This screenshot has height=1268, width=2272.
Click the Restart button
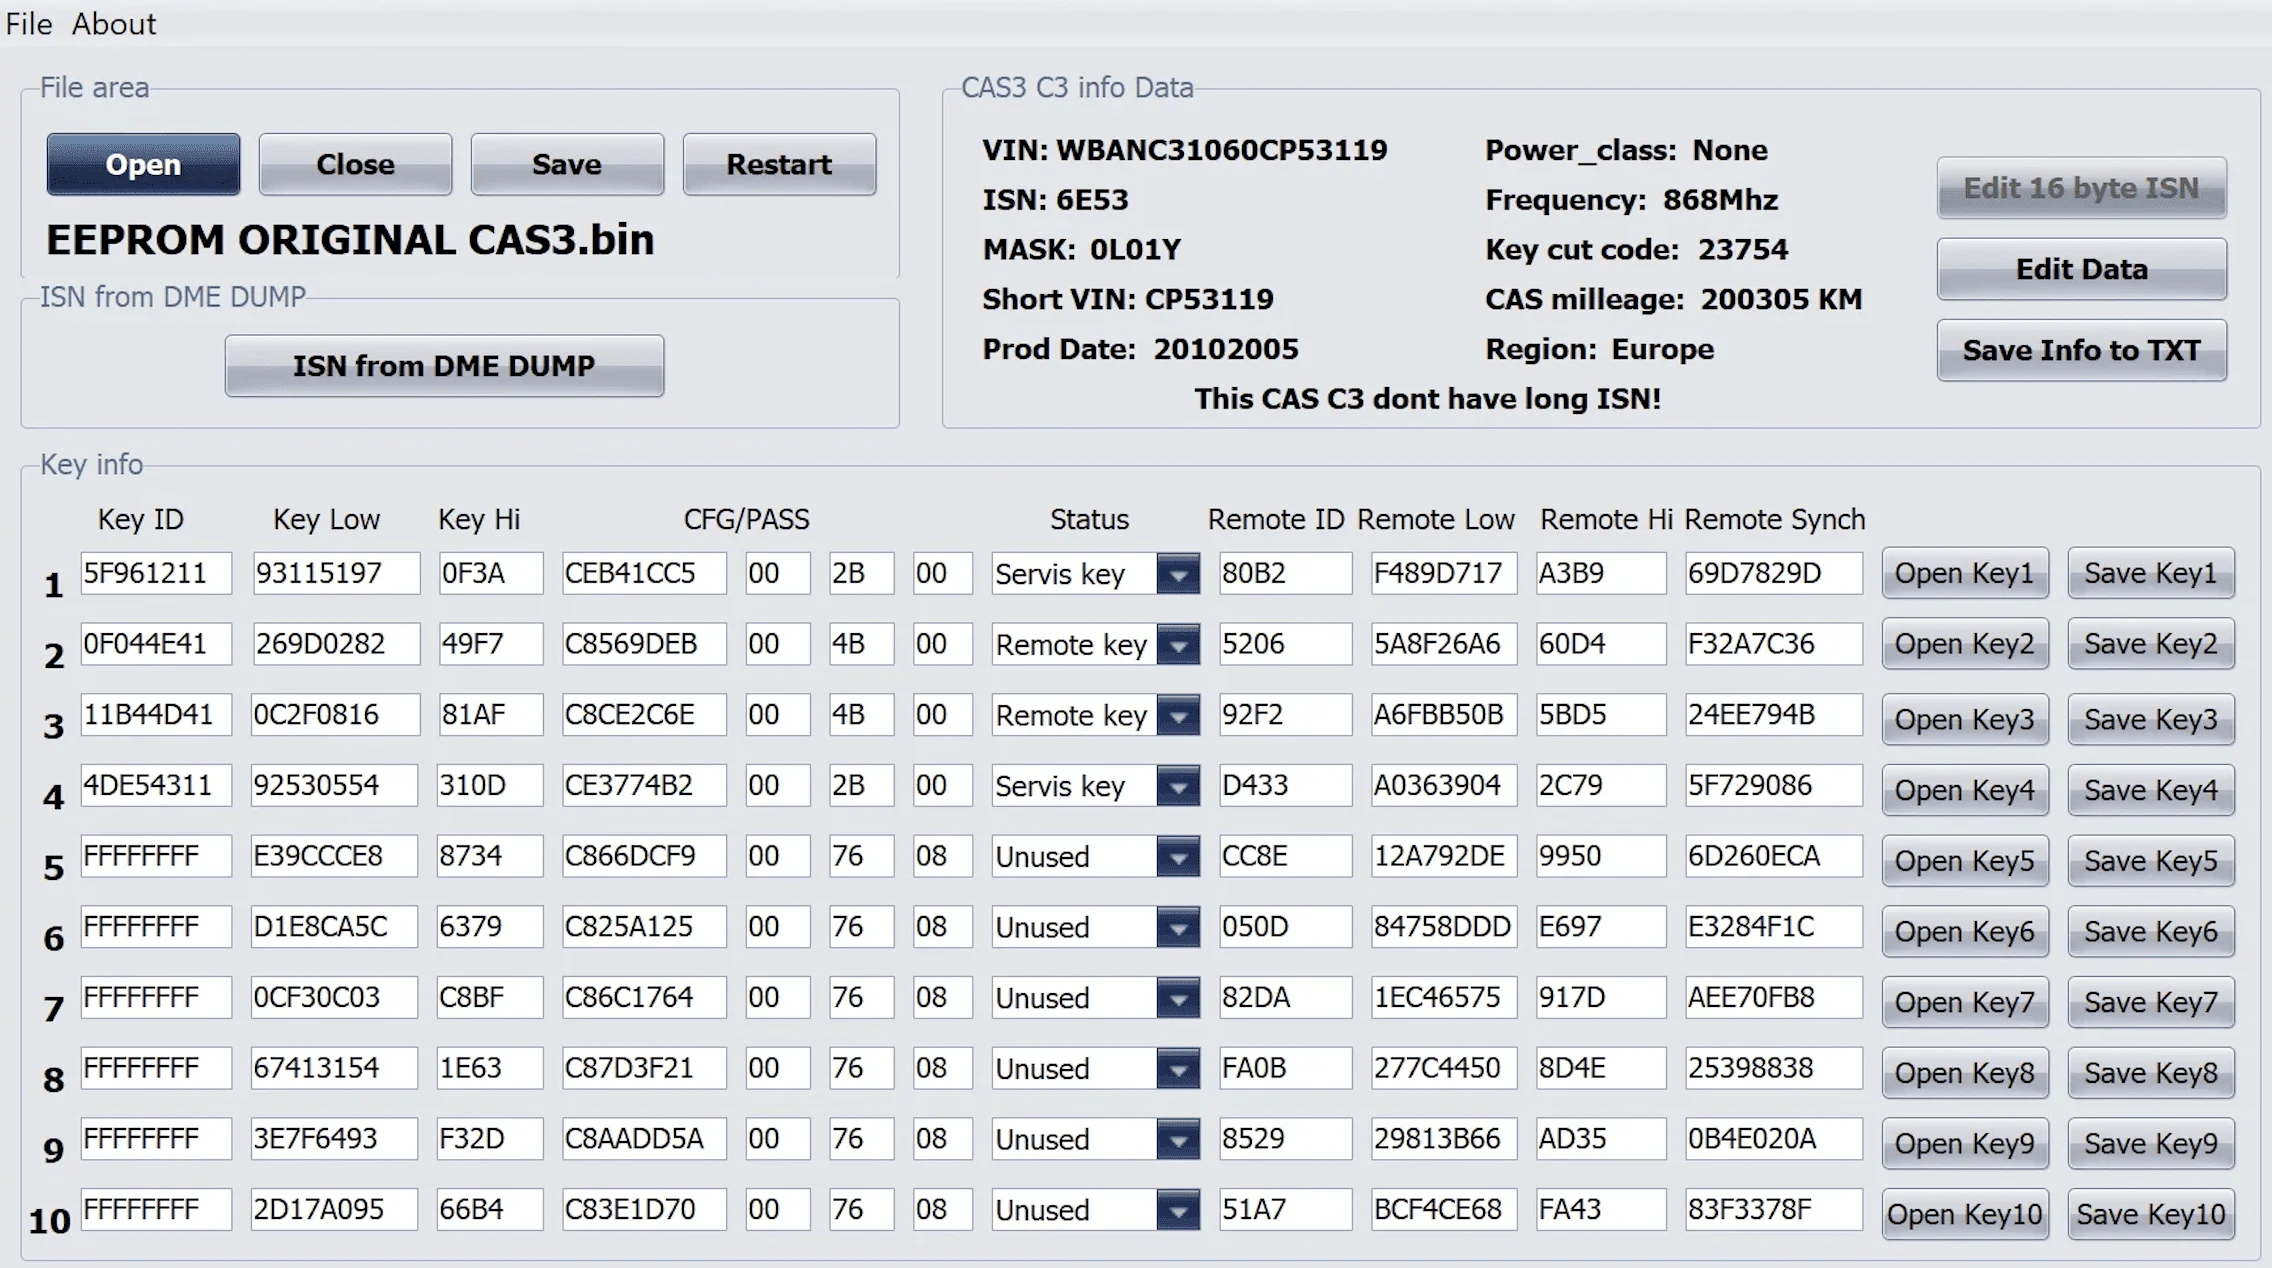click(x=779, y=164)
